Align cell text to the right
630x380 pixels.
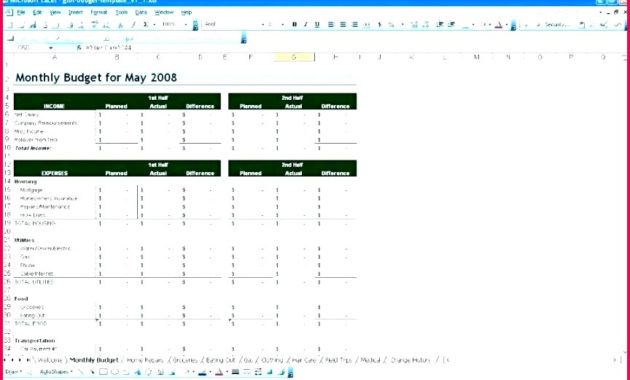(355, 25)
